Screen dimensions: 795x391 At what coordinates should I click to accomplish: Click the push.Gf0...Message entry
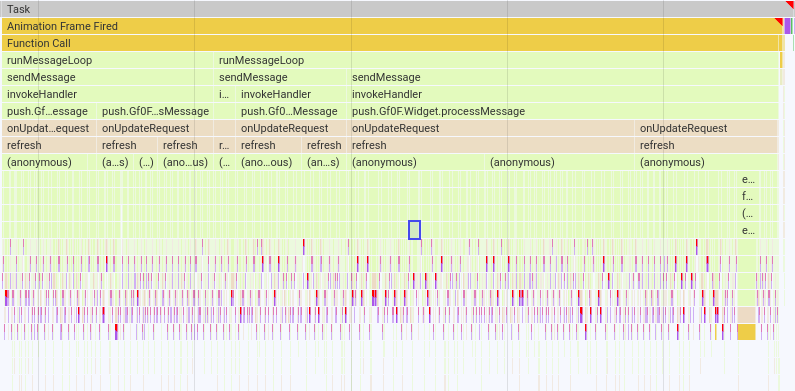pos(292,111)
